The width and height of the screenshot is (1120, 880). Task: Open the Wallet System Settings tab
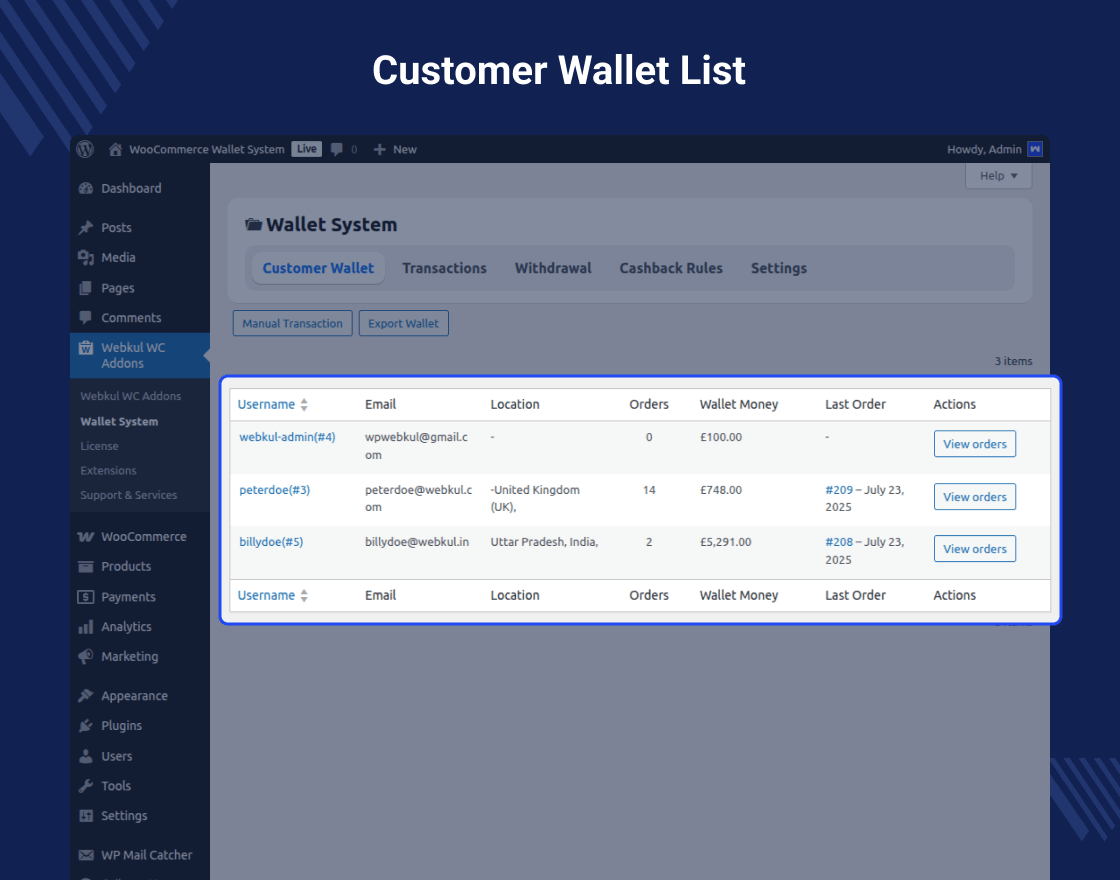779,269
